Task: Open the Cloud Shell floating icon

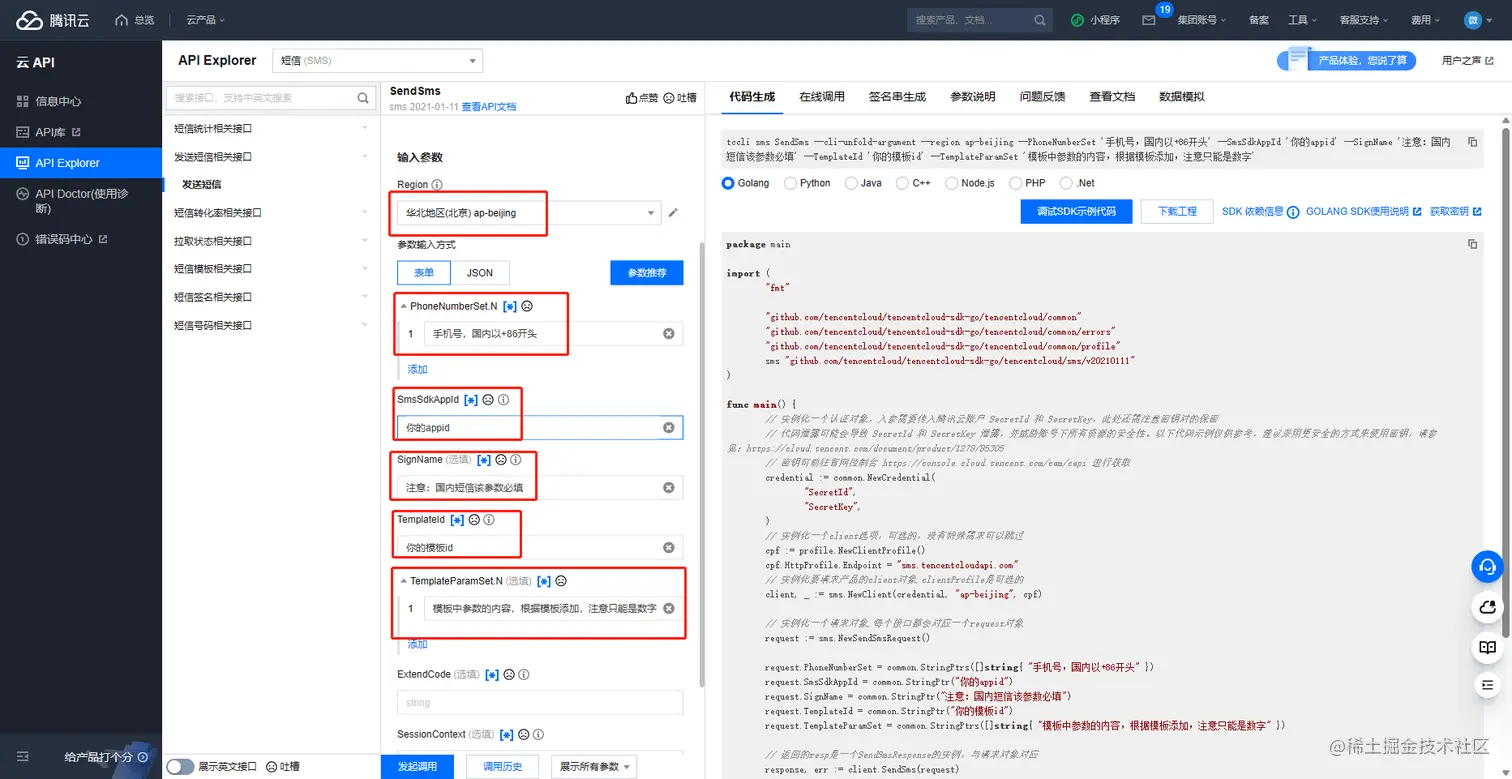Action: 1487,607
